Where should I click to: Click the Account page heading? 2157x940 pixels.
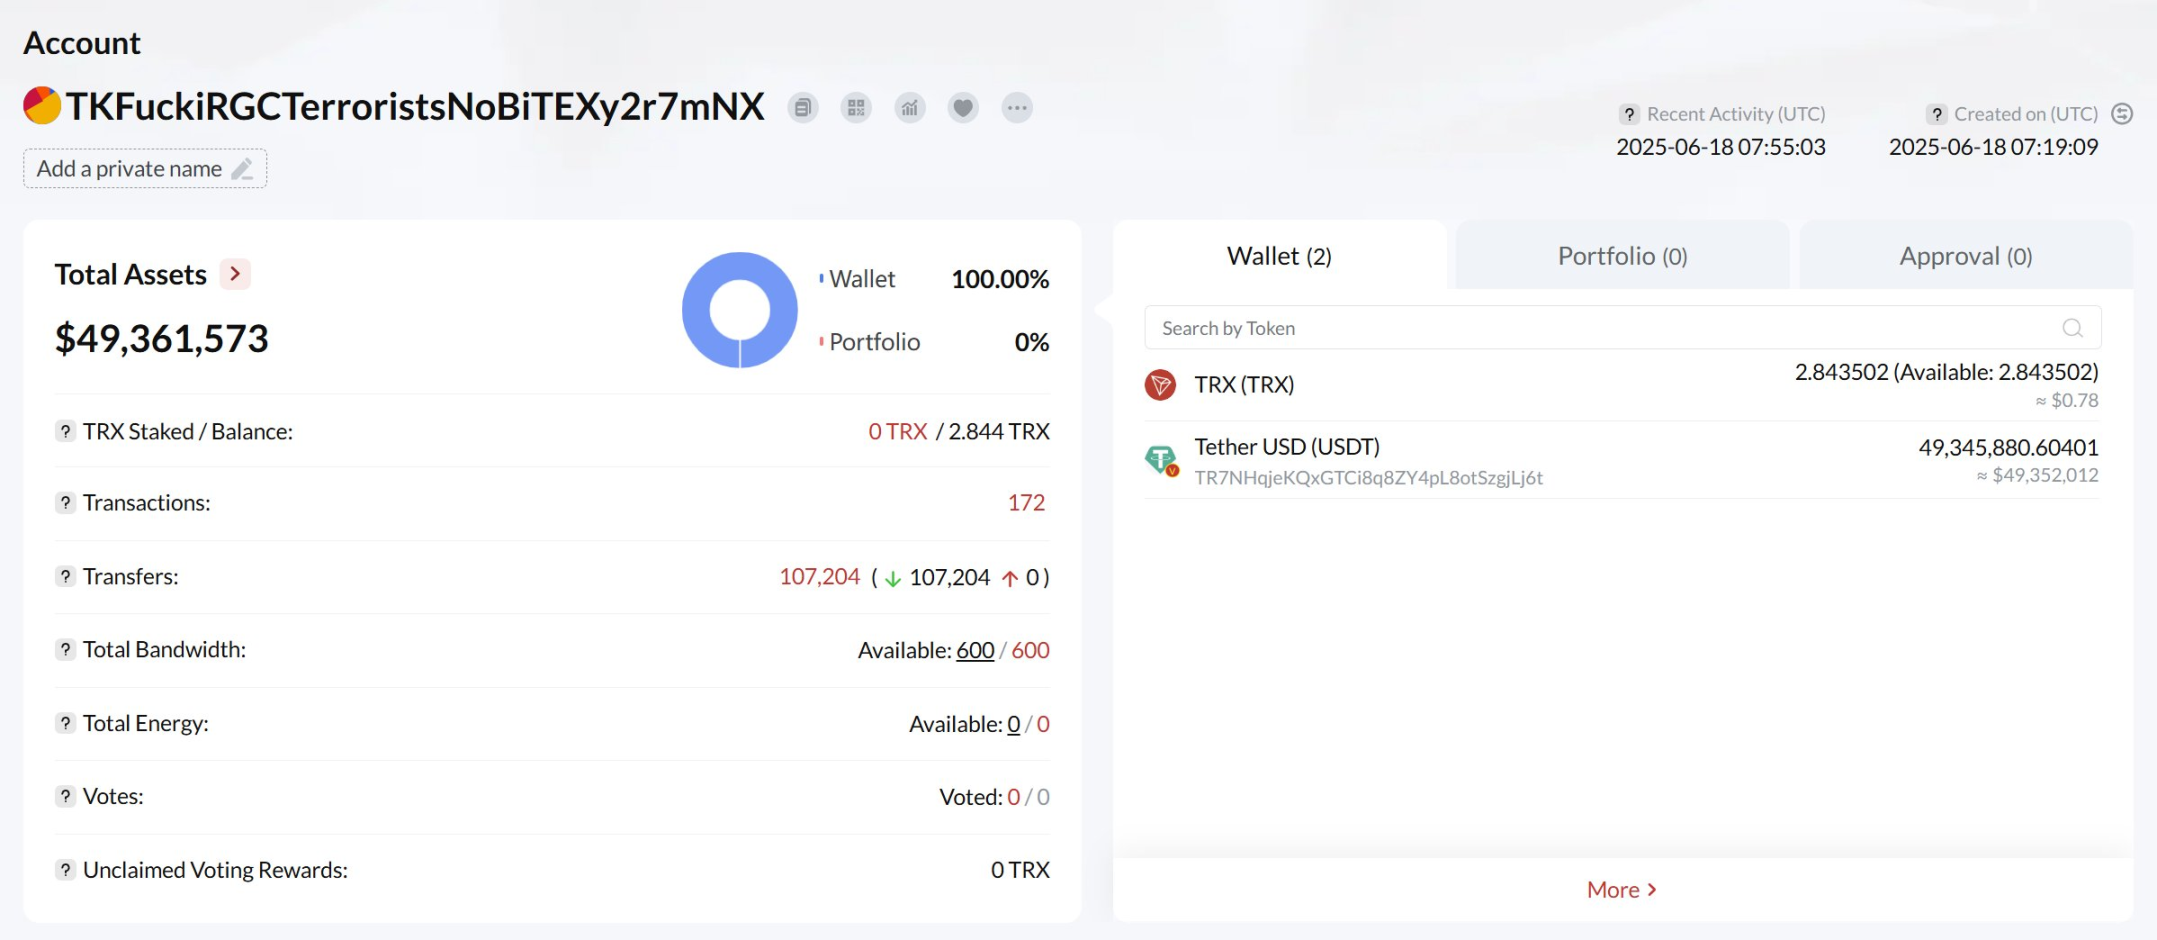point(82,43)
